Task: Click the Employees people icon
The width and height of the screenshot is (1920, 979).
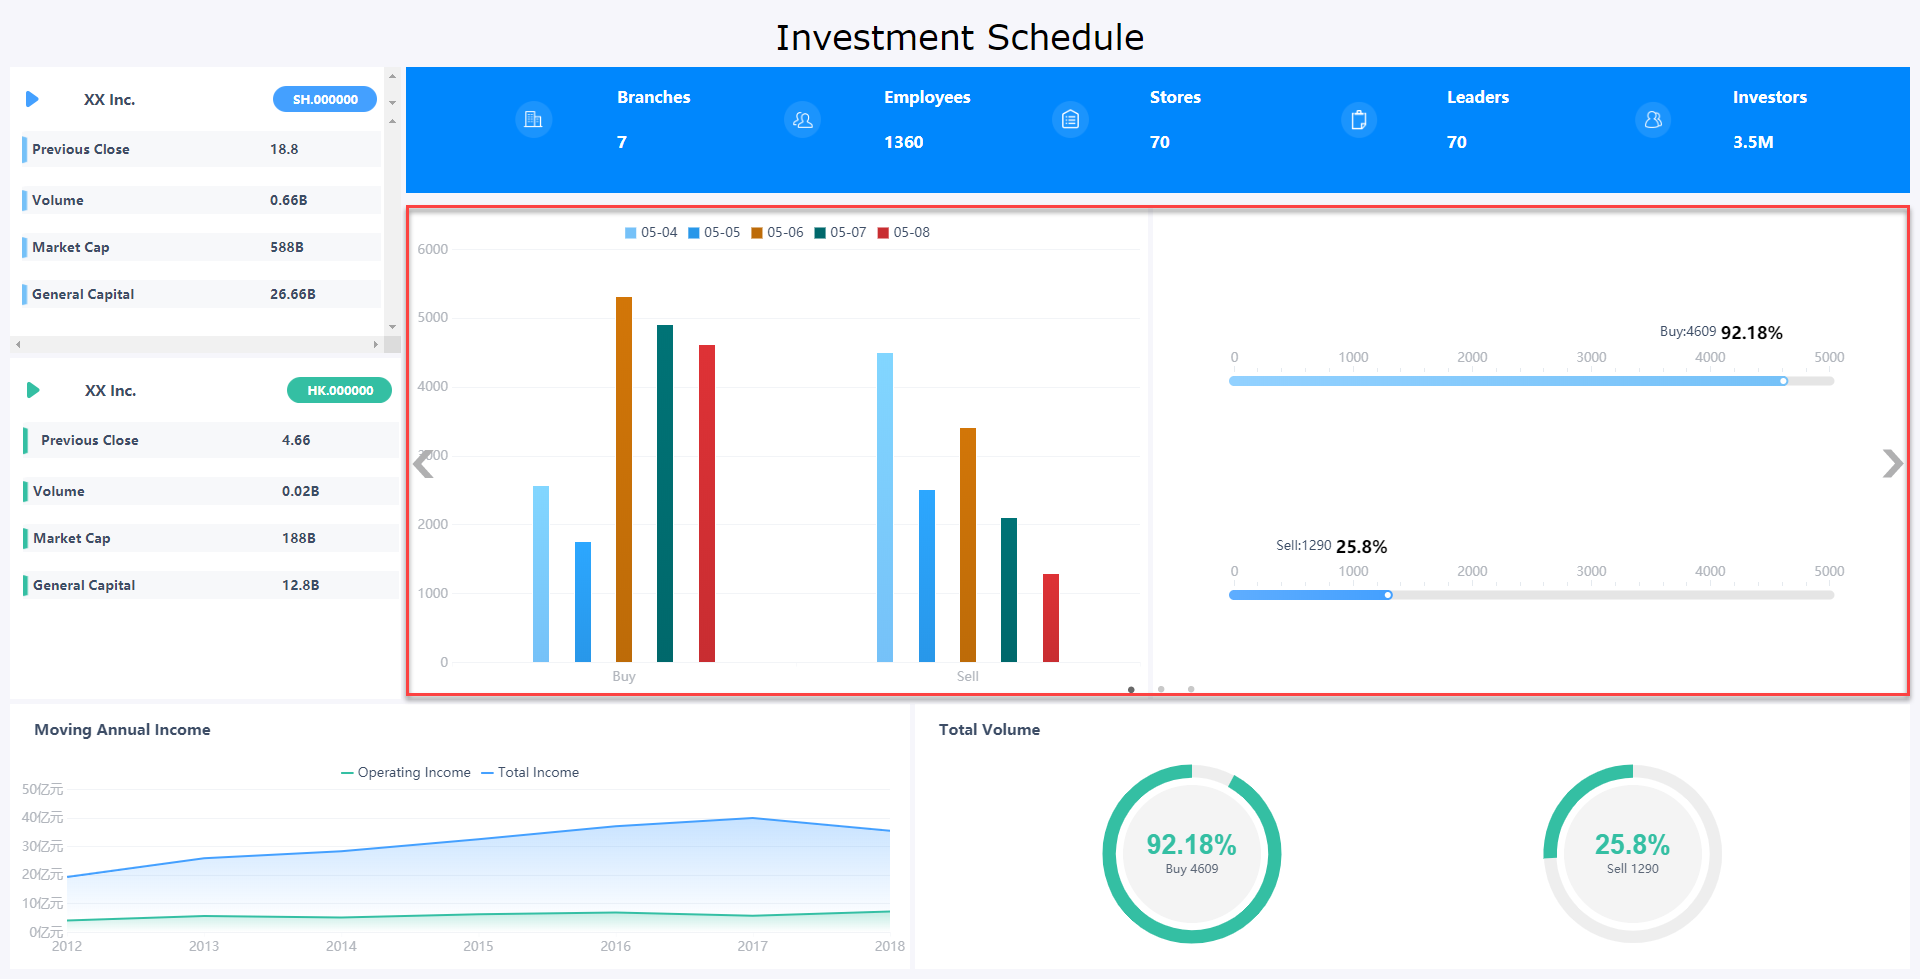Action: pos(802,120)
